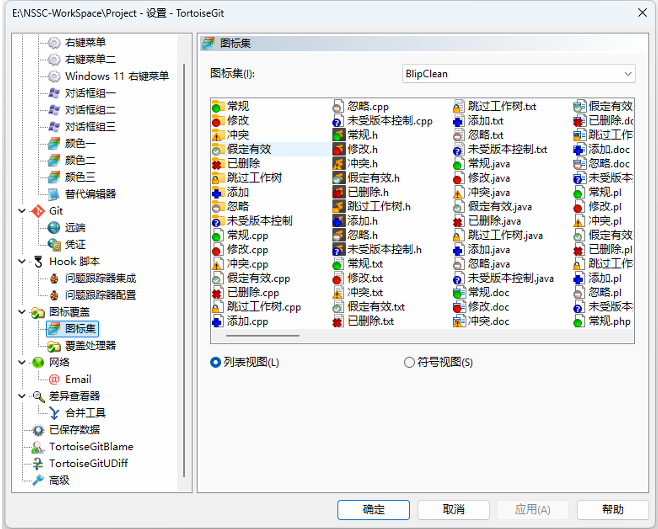Click the bug icon beside 问题跟踪器集成
This screenshot has height=529, width=658.
pyautogui.click(x=54, y=278)
